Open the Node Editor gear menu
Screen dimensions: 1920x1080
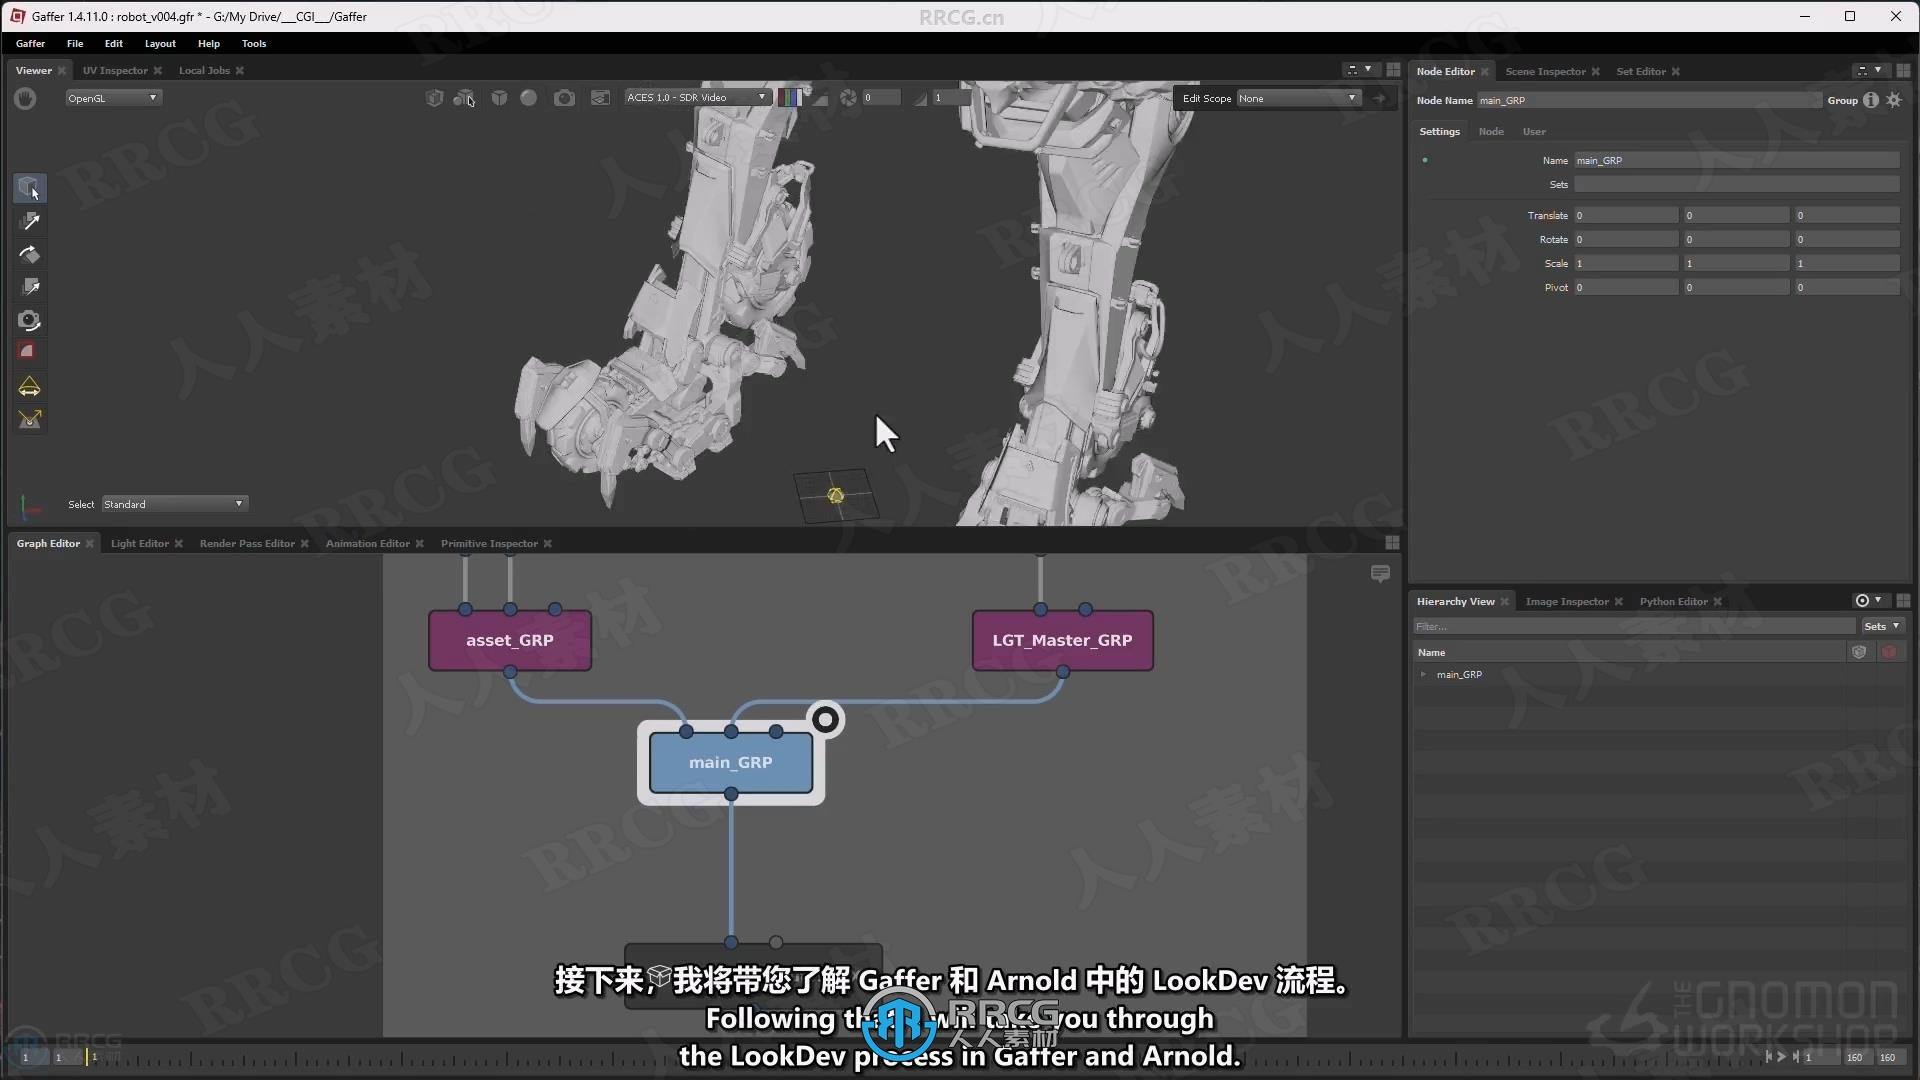pos(1894,100)
